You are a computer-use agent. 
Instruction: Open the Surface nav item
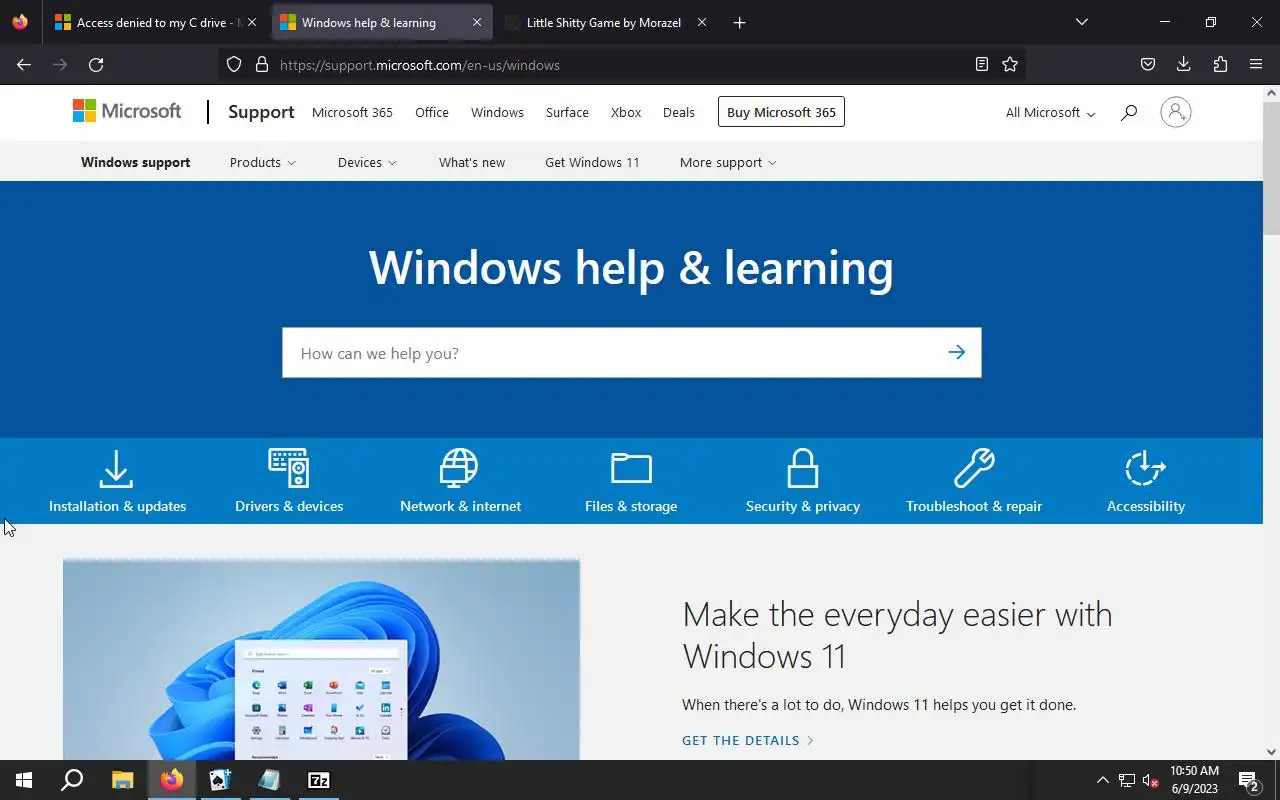(567, 112)
